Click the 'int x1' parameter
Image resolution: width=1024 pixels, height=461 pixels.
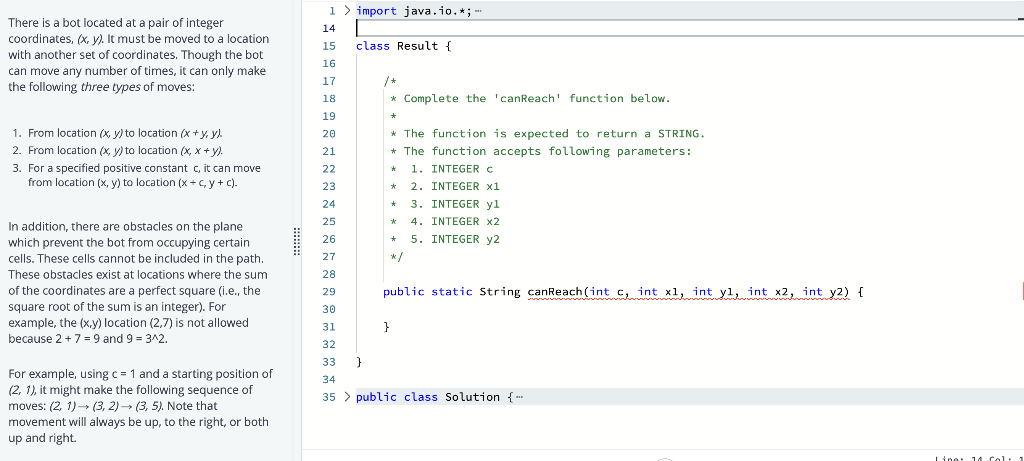660,291
